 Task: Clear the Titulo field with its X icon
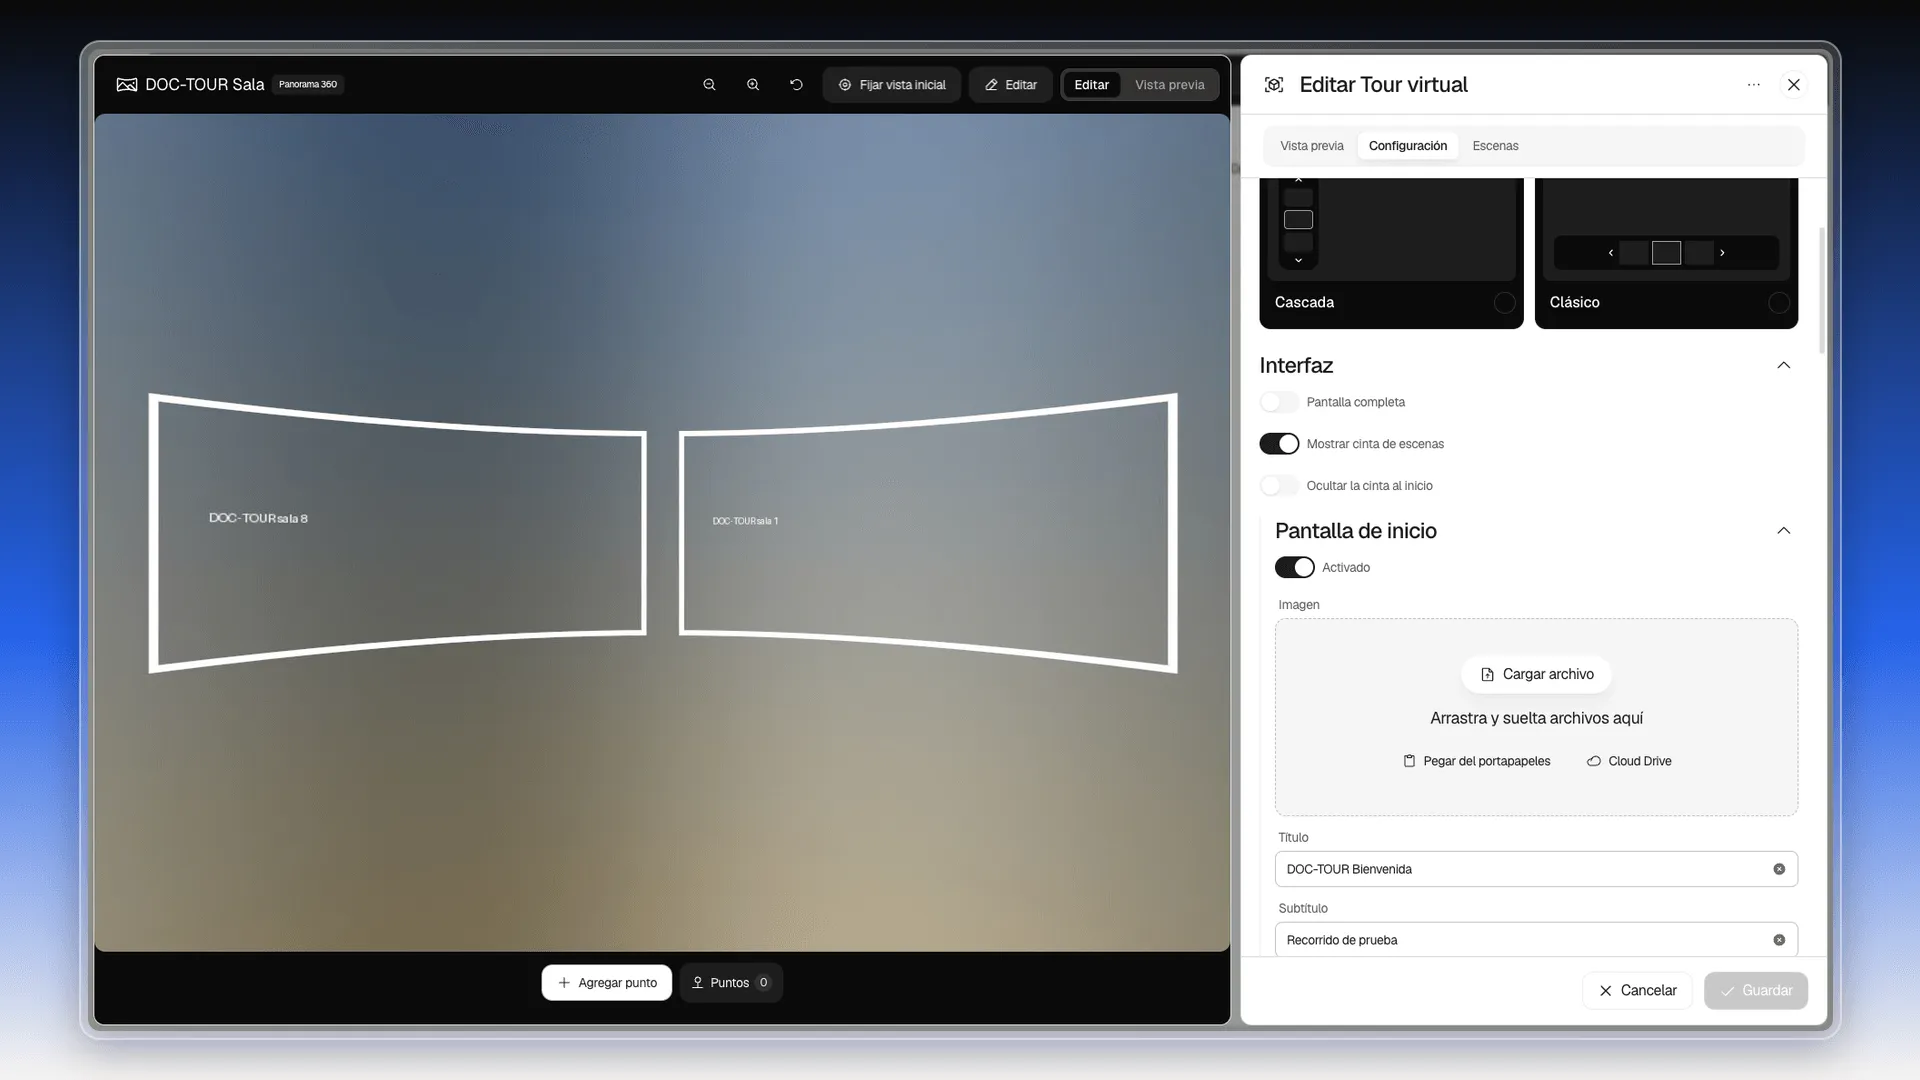[1779, 869]
